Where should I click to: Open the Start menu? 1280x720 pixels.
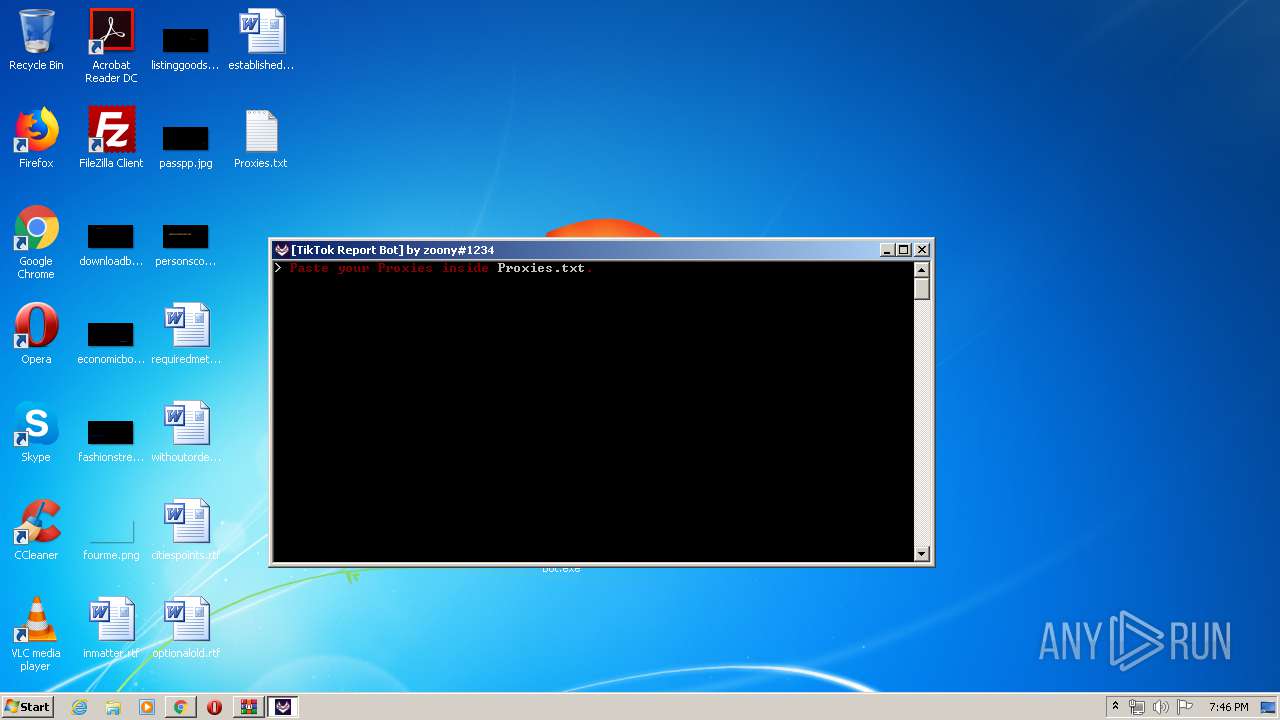[x=28, y=707]
